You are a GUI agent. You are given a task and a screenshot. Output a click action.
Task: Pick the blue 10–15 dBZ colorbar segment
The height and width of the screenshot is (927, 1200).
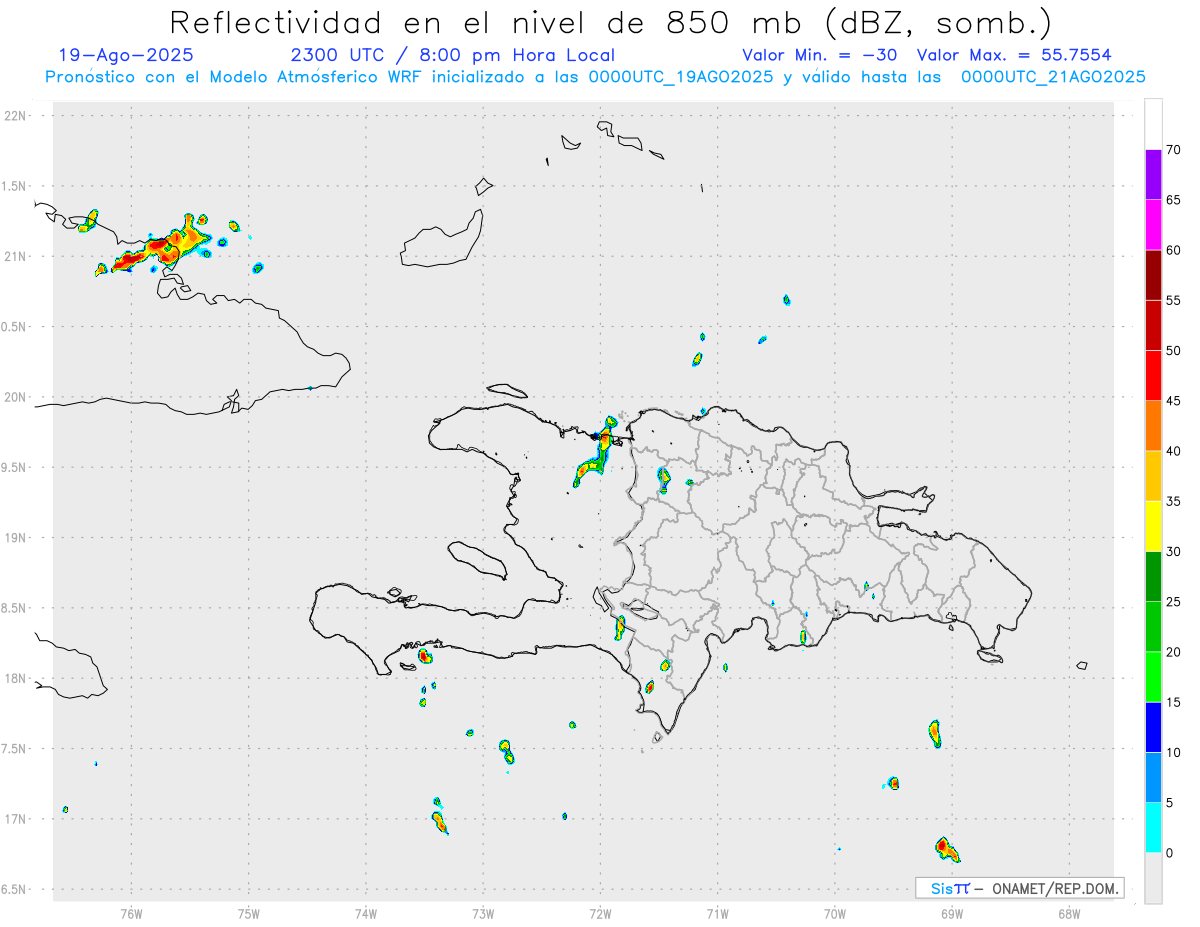click(1153, 727)
